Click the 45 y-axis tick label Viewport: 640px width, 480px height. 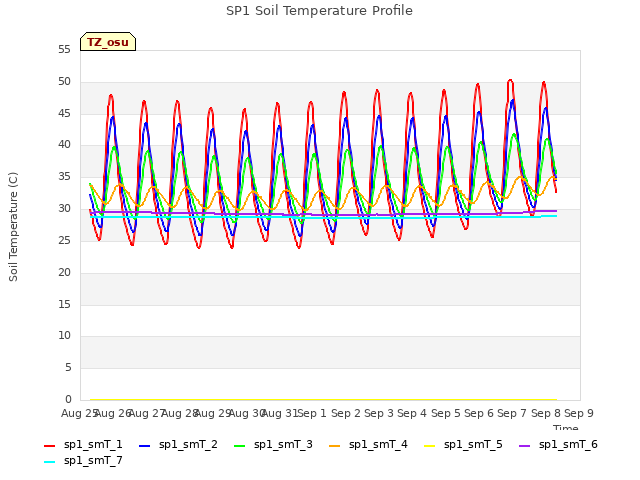[64, 113]
